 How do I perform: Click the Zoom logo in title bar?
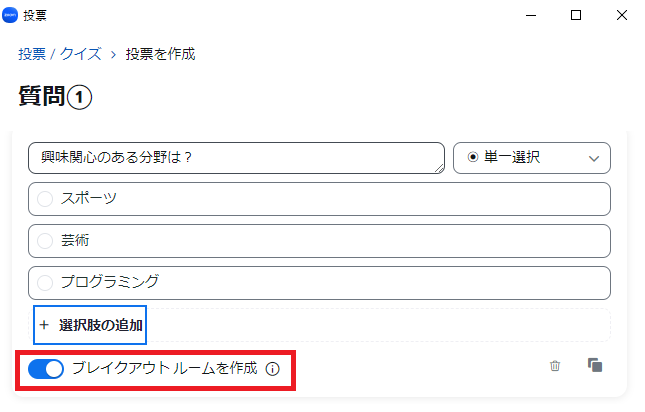pyautogui.click(x=10, y=15)
